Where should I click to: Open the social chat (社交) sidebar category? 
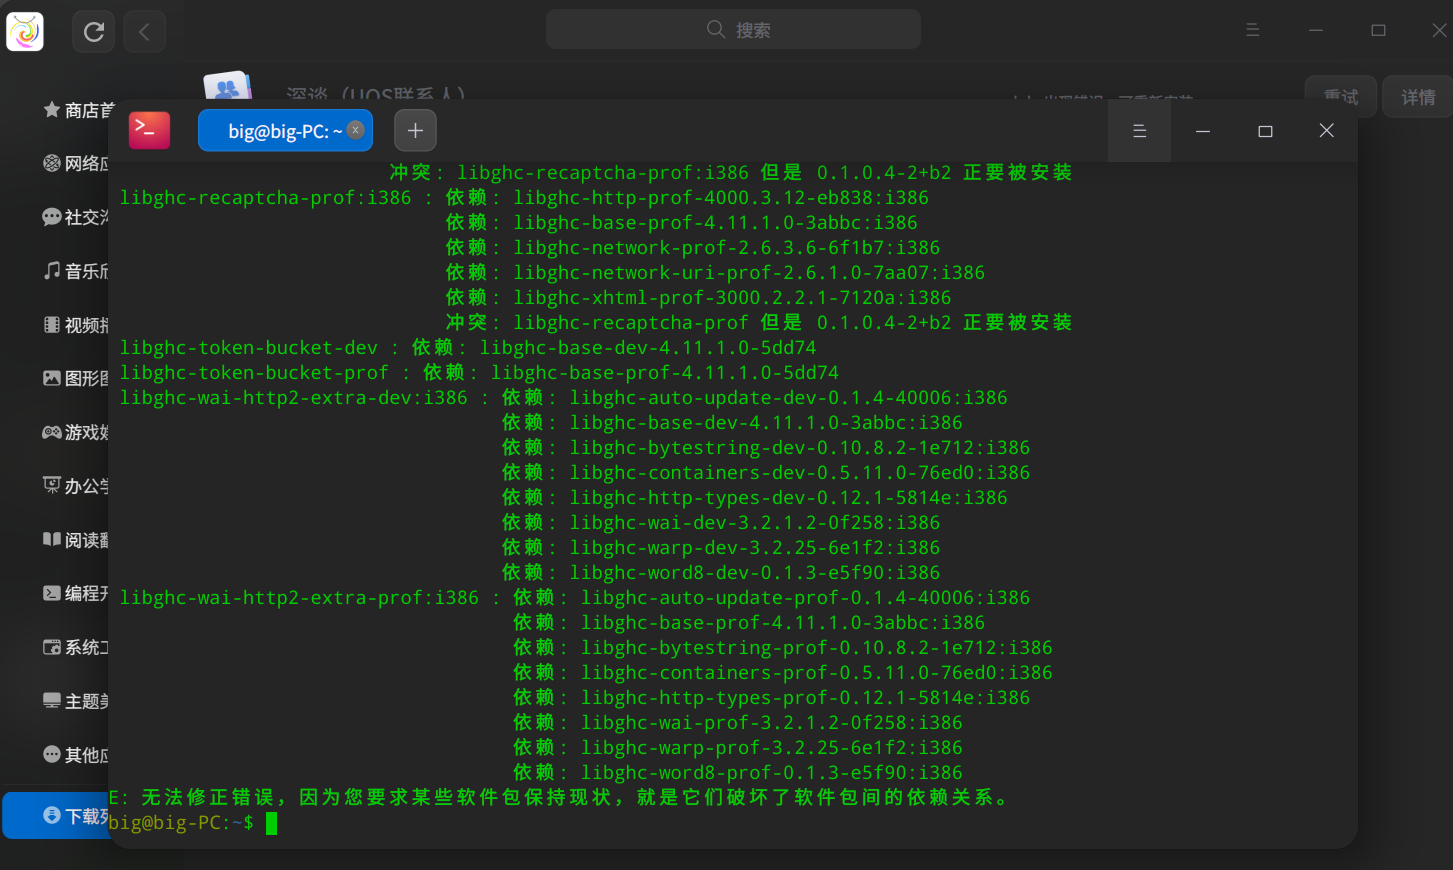(76, 217)
